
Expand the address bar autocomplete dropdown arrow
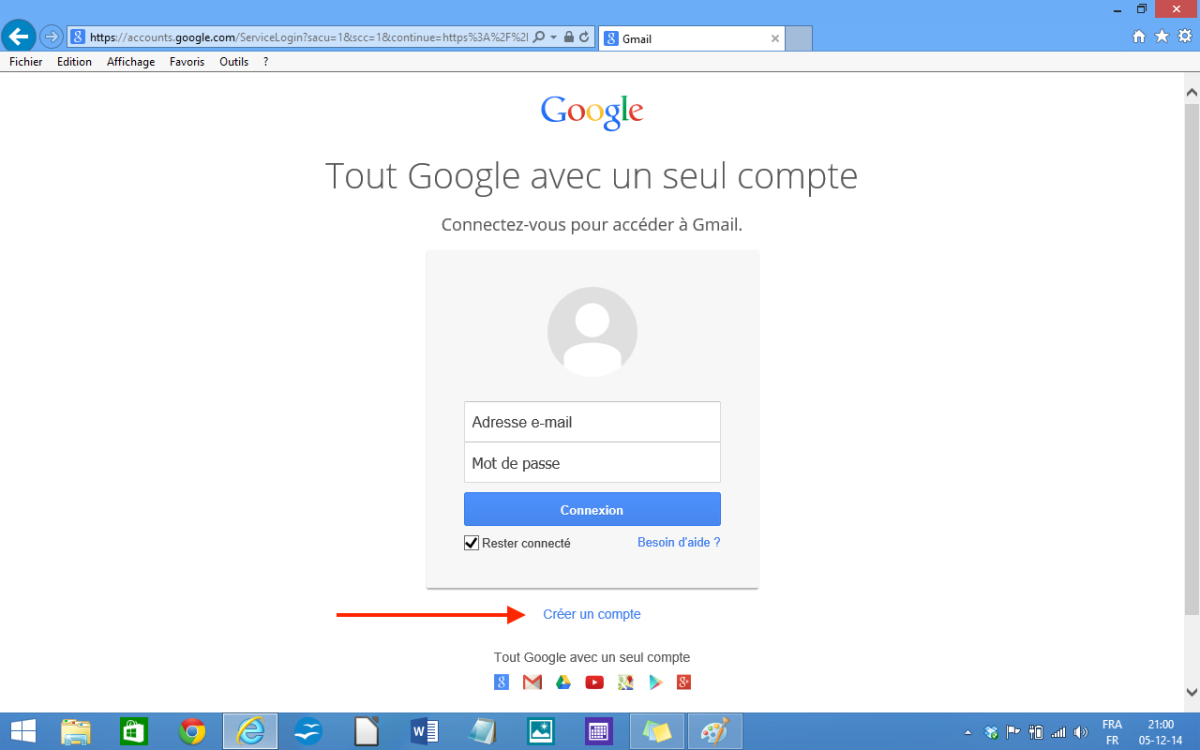click(553, 38)
